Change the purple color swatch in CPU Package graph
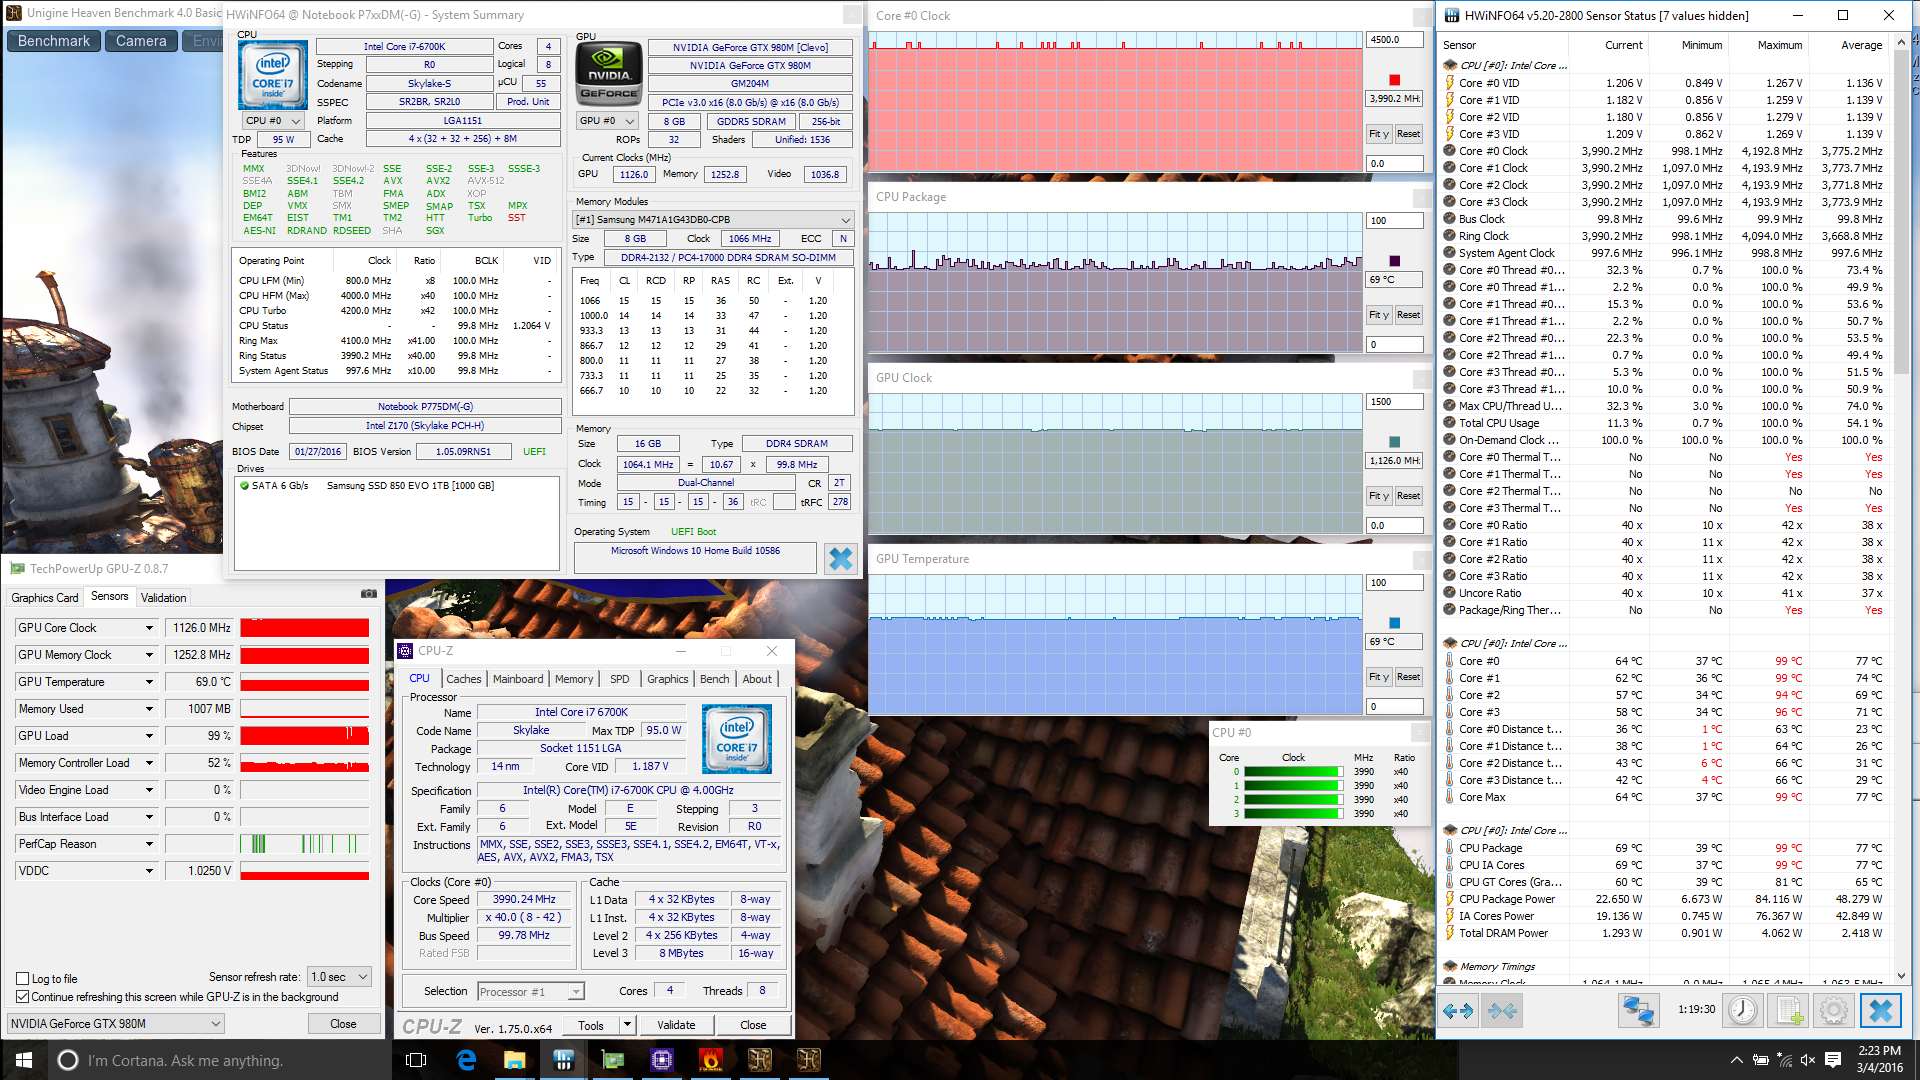1920x1080 pixels. [1394, 261]
